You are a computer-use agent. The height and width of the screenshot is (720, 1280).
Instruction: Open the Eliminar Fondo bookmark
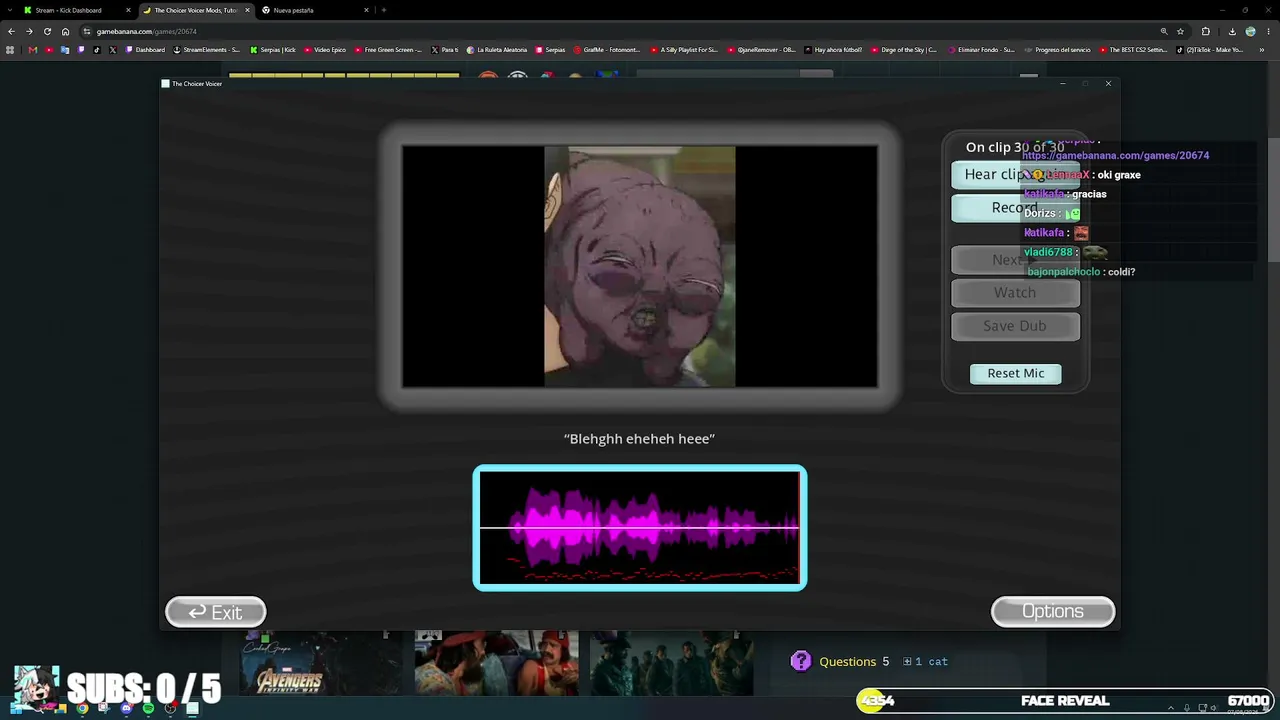pos(981,50)
